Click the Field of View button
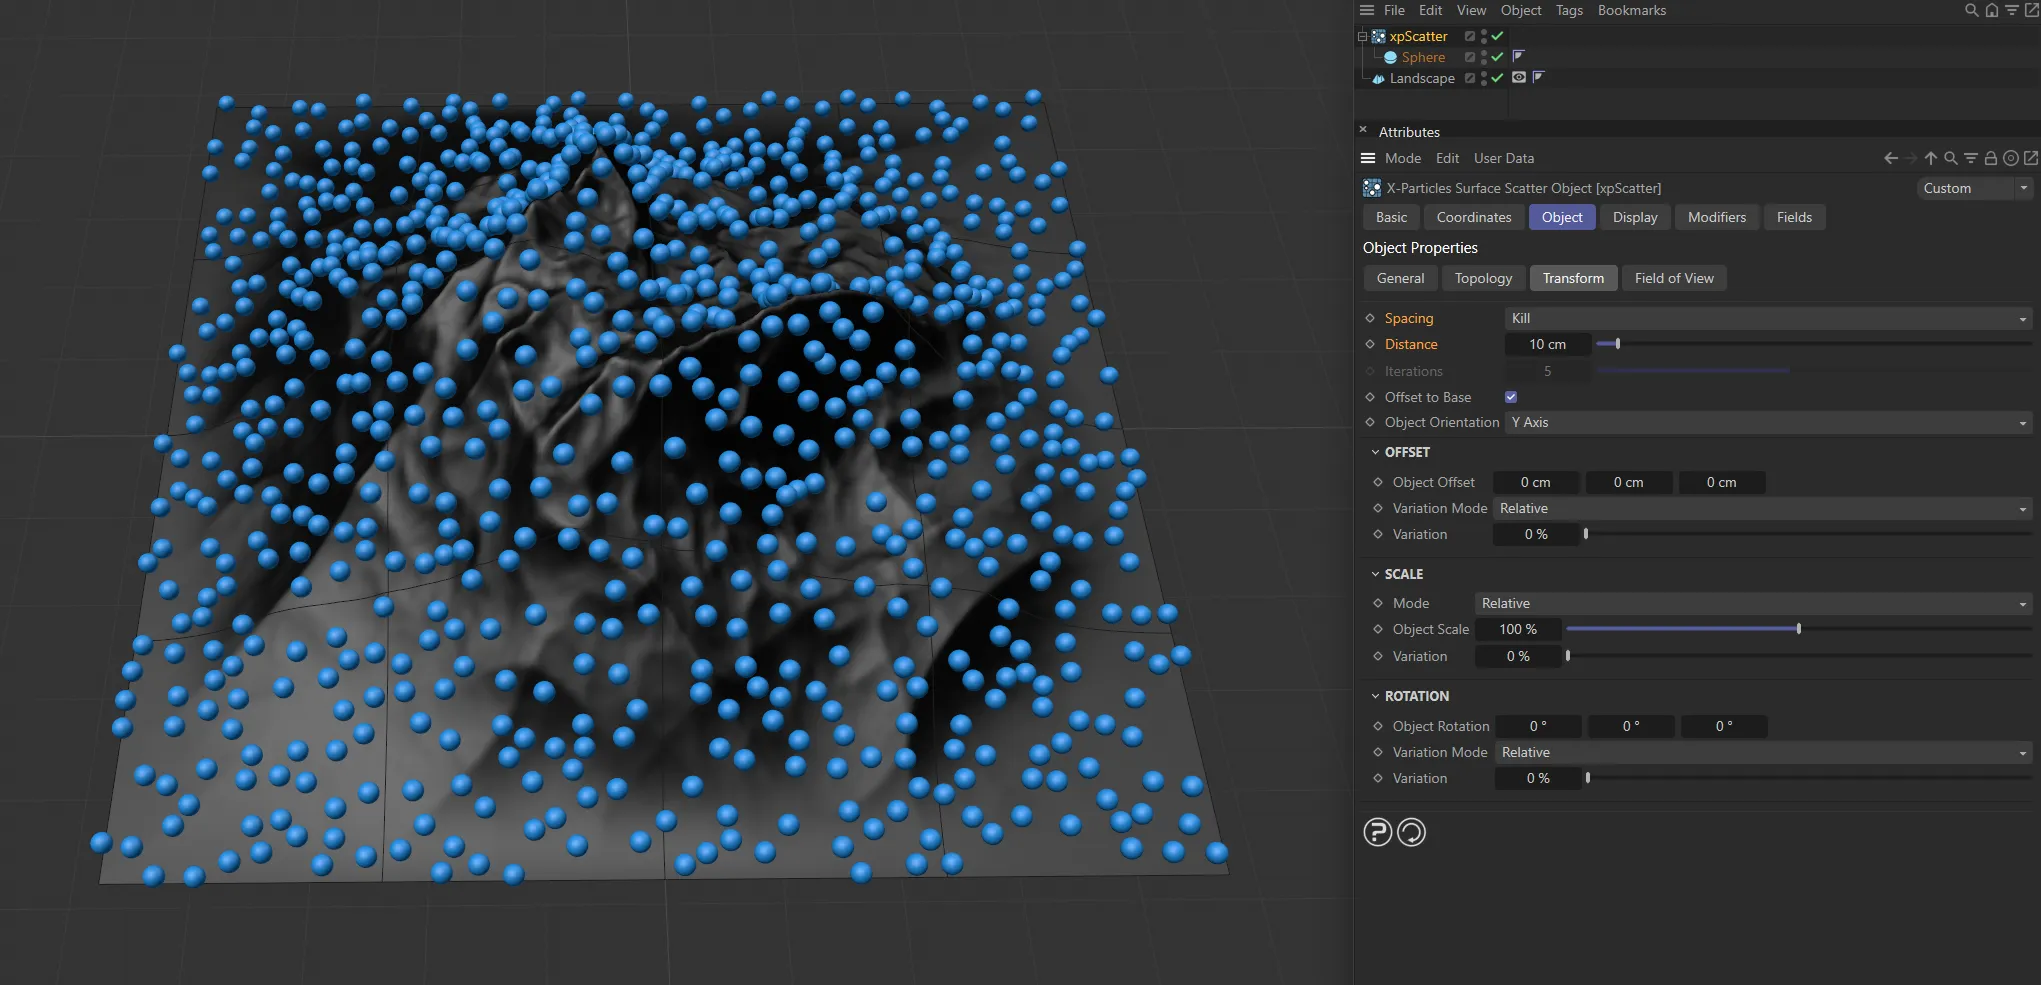2041x985 pixels. pos(1674,278)
